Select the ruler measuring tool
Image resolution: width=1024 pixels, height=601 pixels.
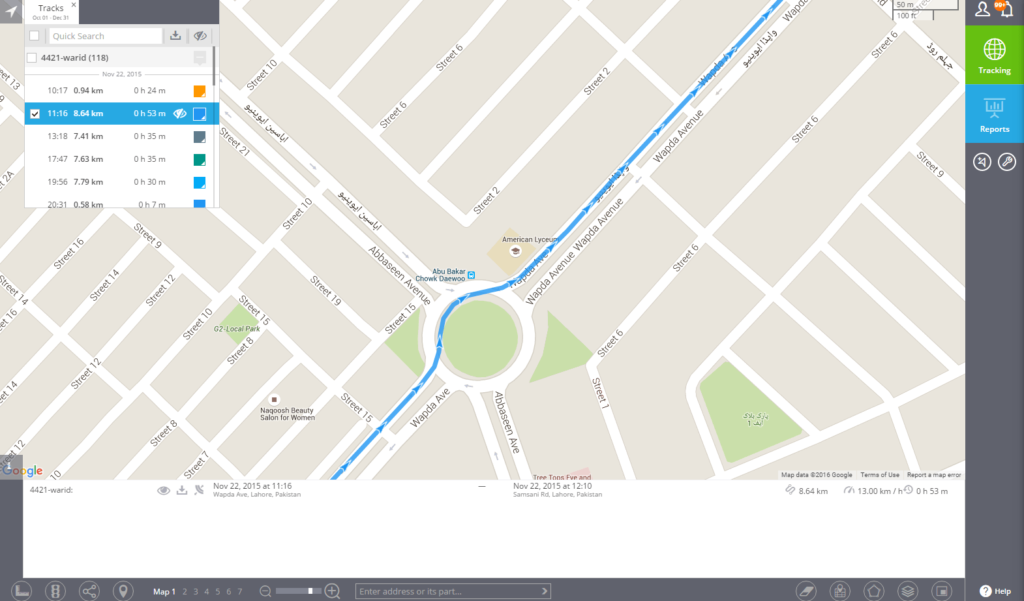point(22,591)
